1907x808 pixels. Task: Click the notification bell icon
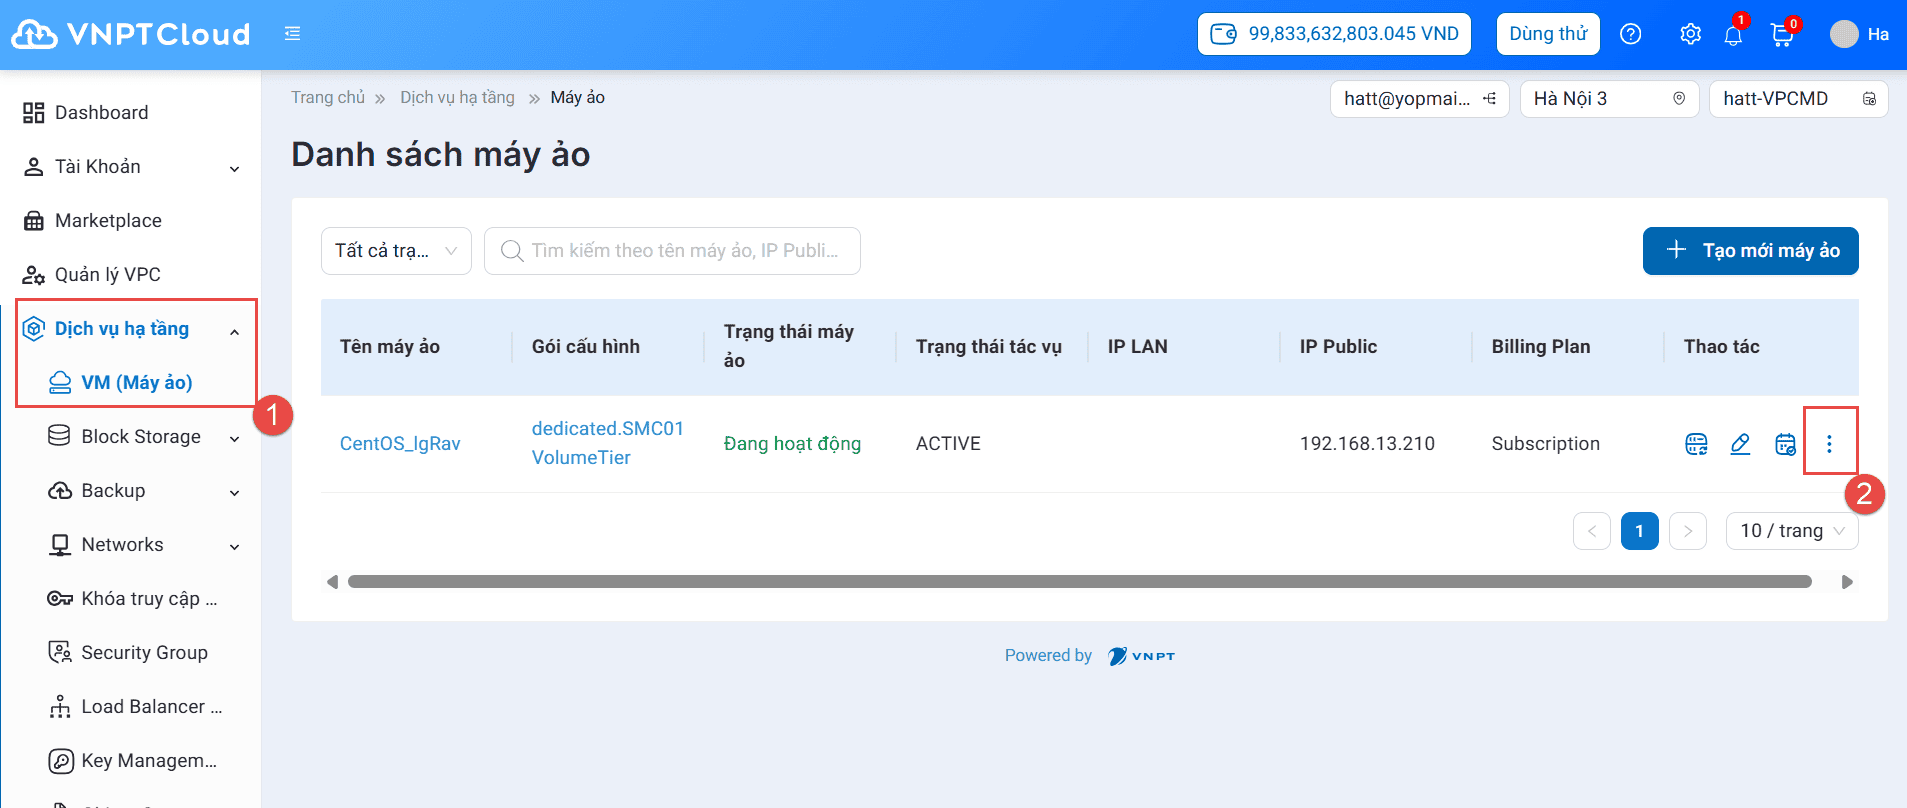tap(1733, 35)
